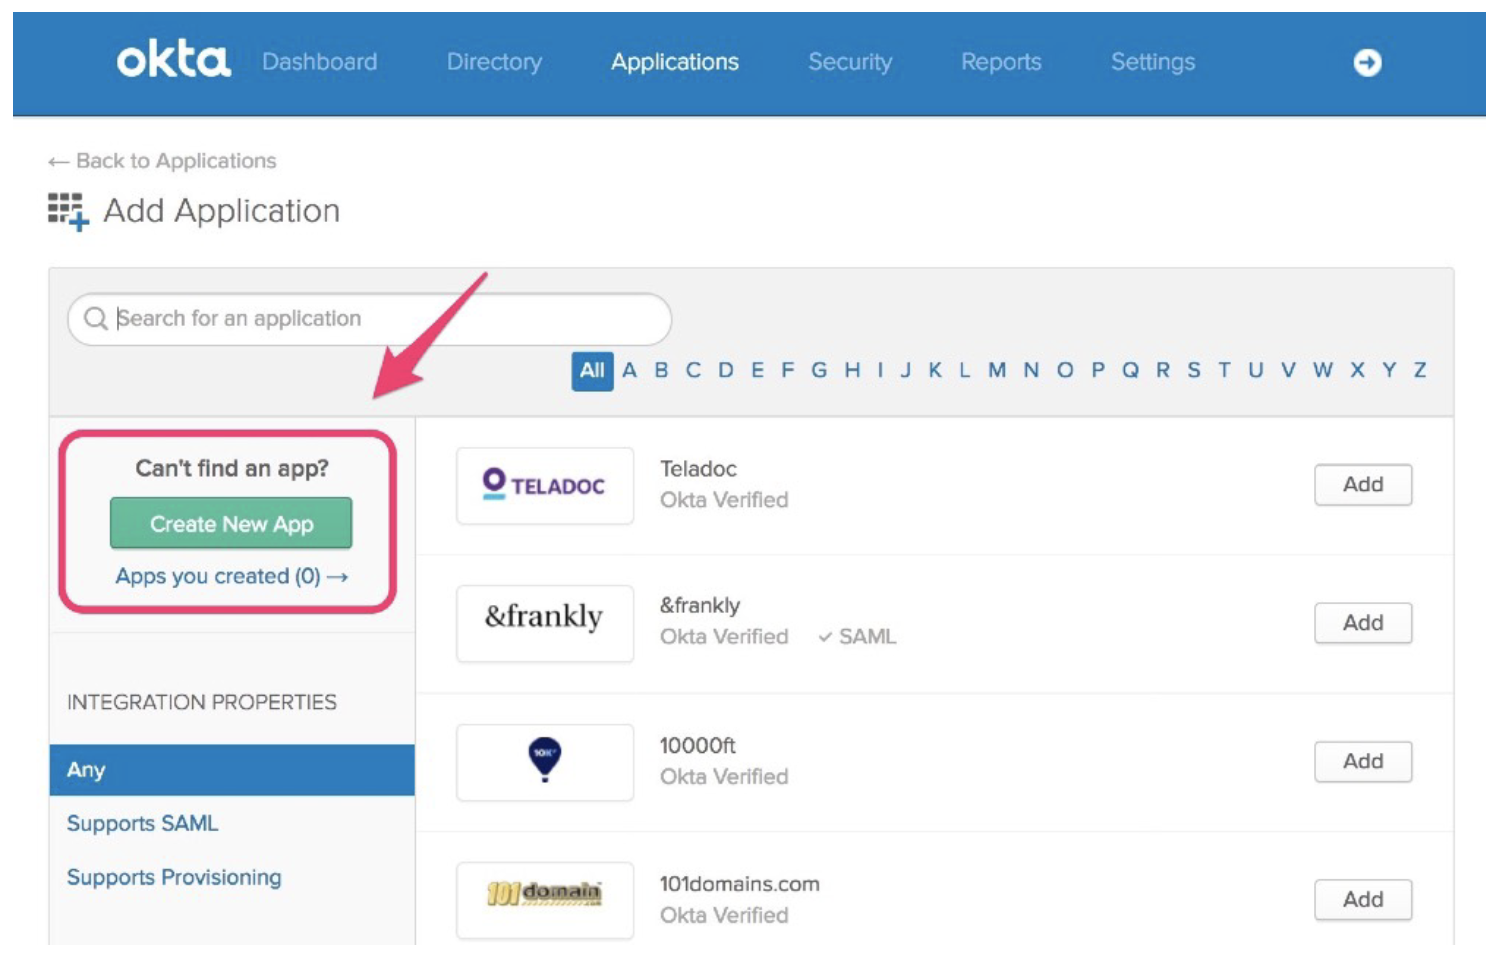
Task: Click the Add Application grid icon
Action: 68,211
